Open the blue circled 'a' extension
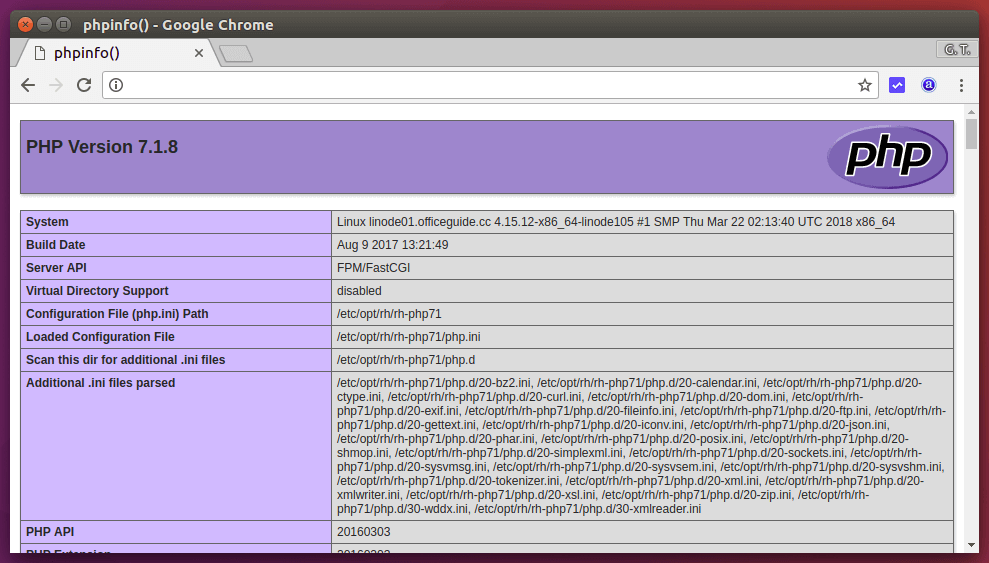This screenshot has width=989, height=563. [929, 85]
